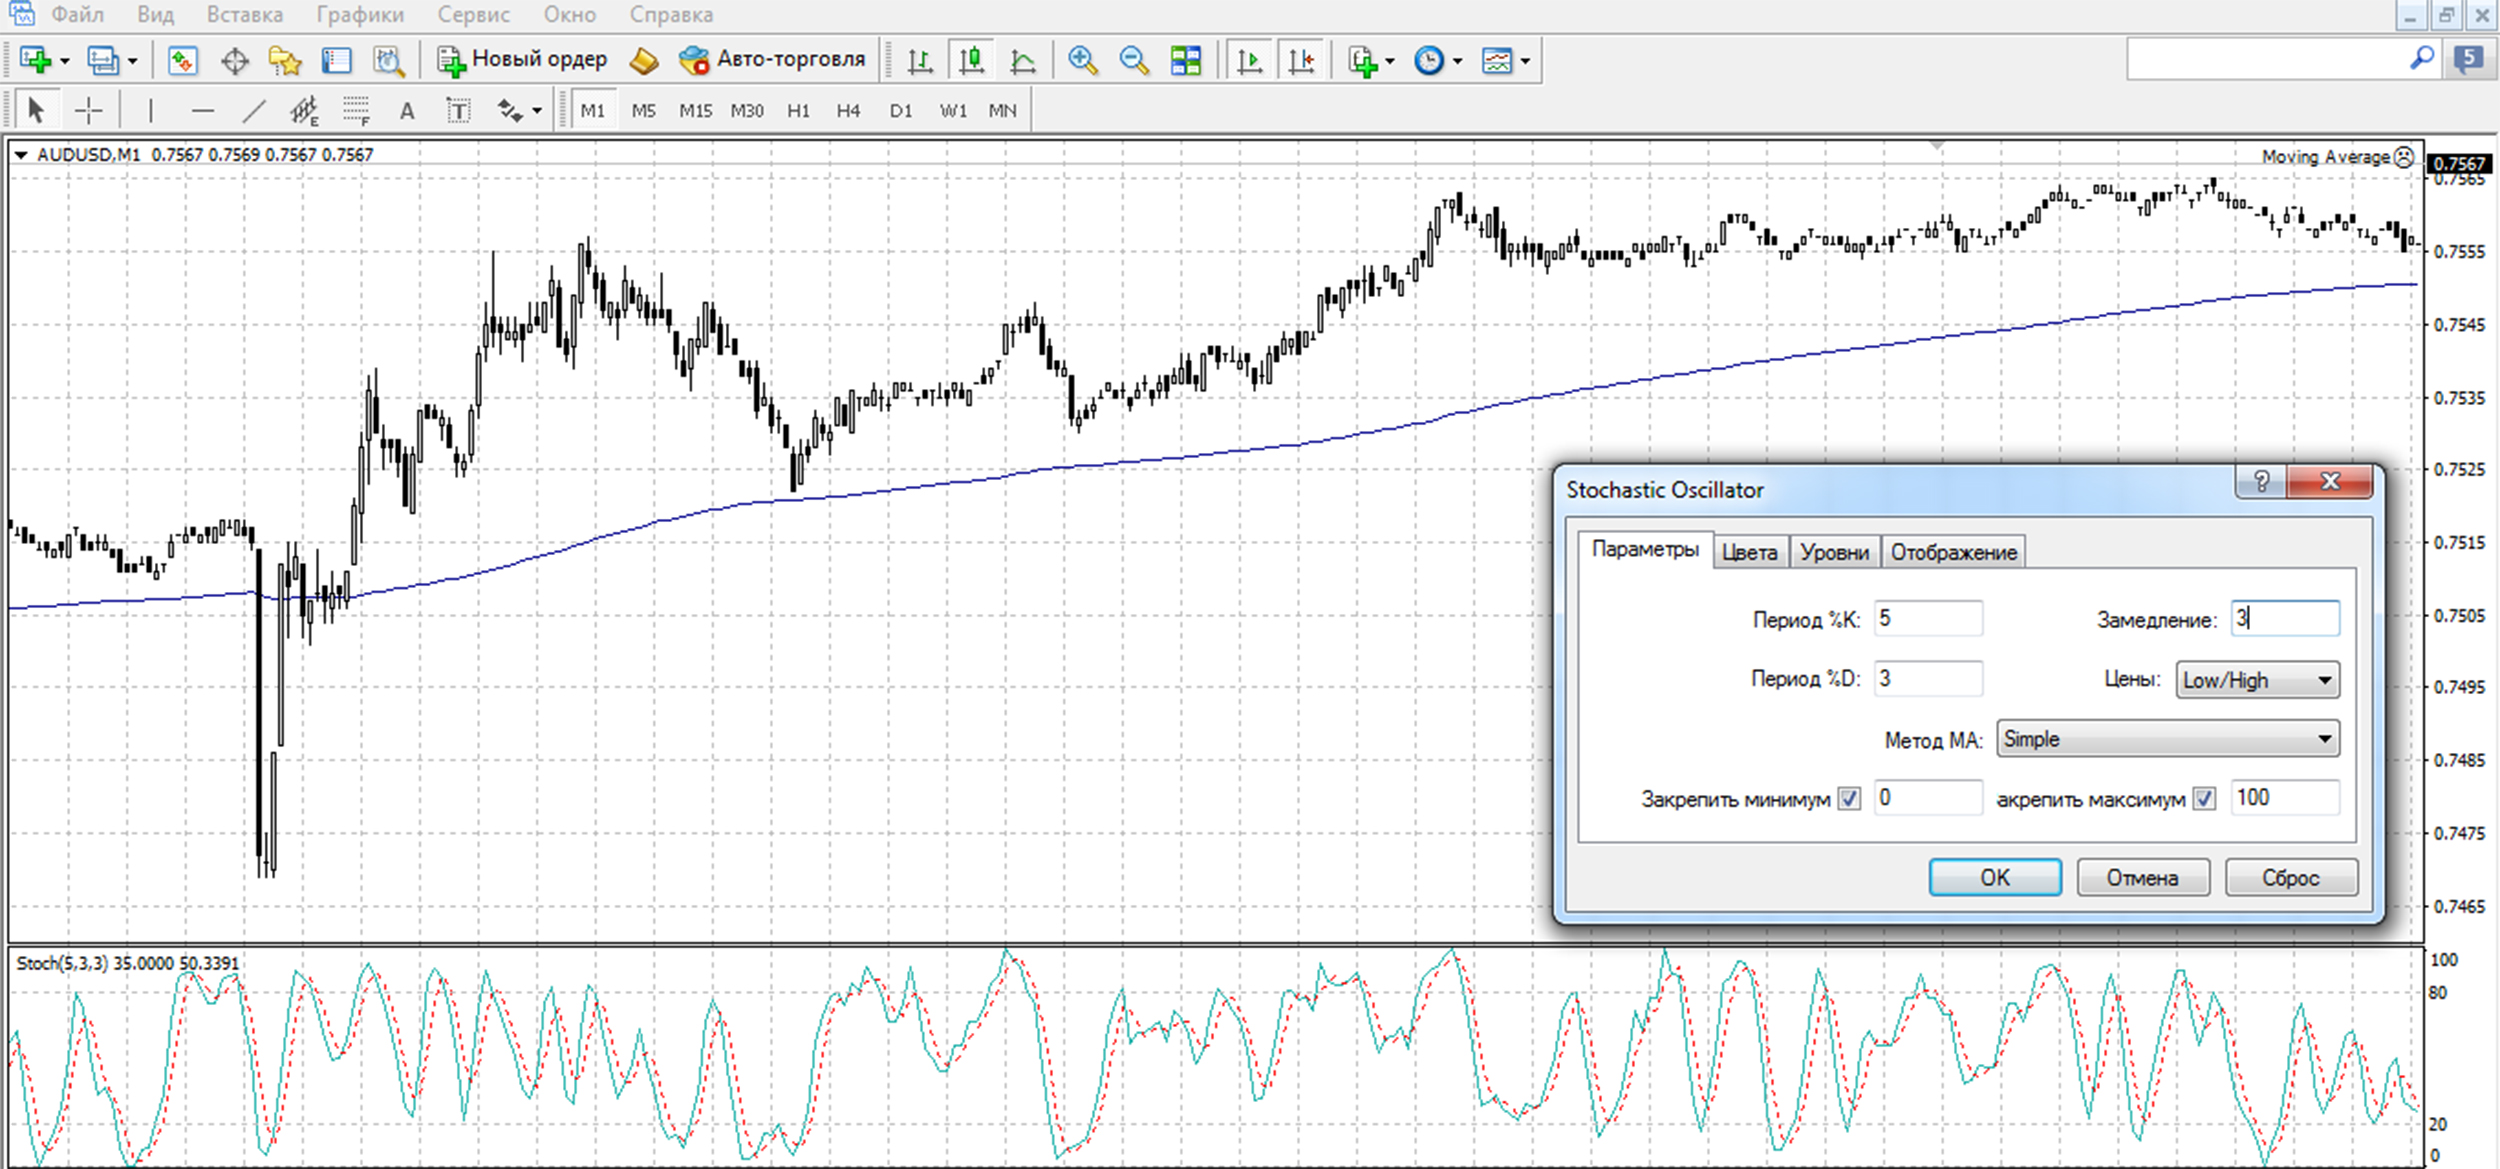Toggle auto scroll chart icon

[x=1249, y=61]
